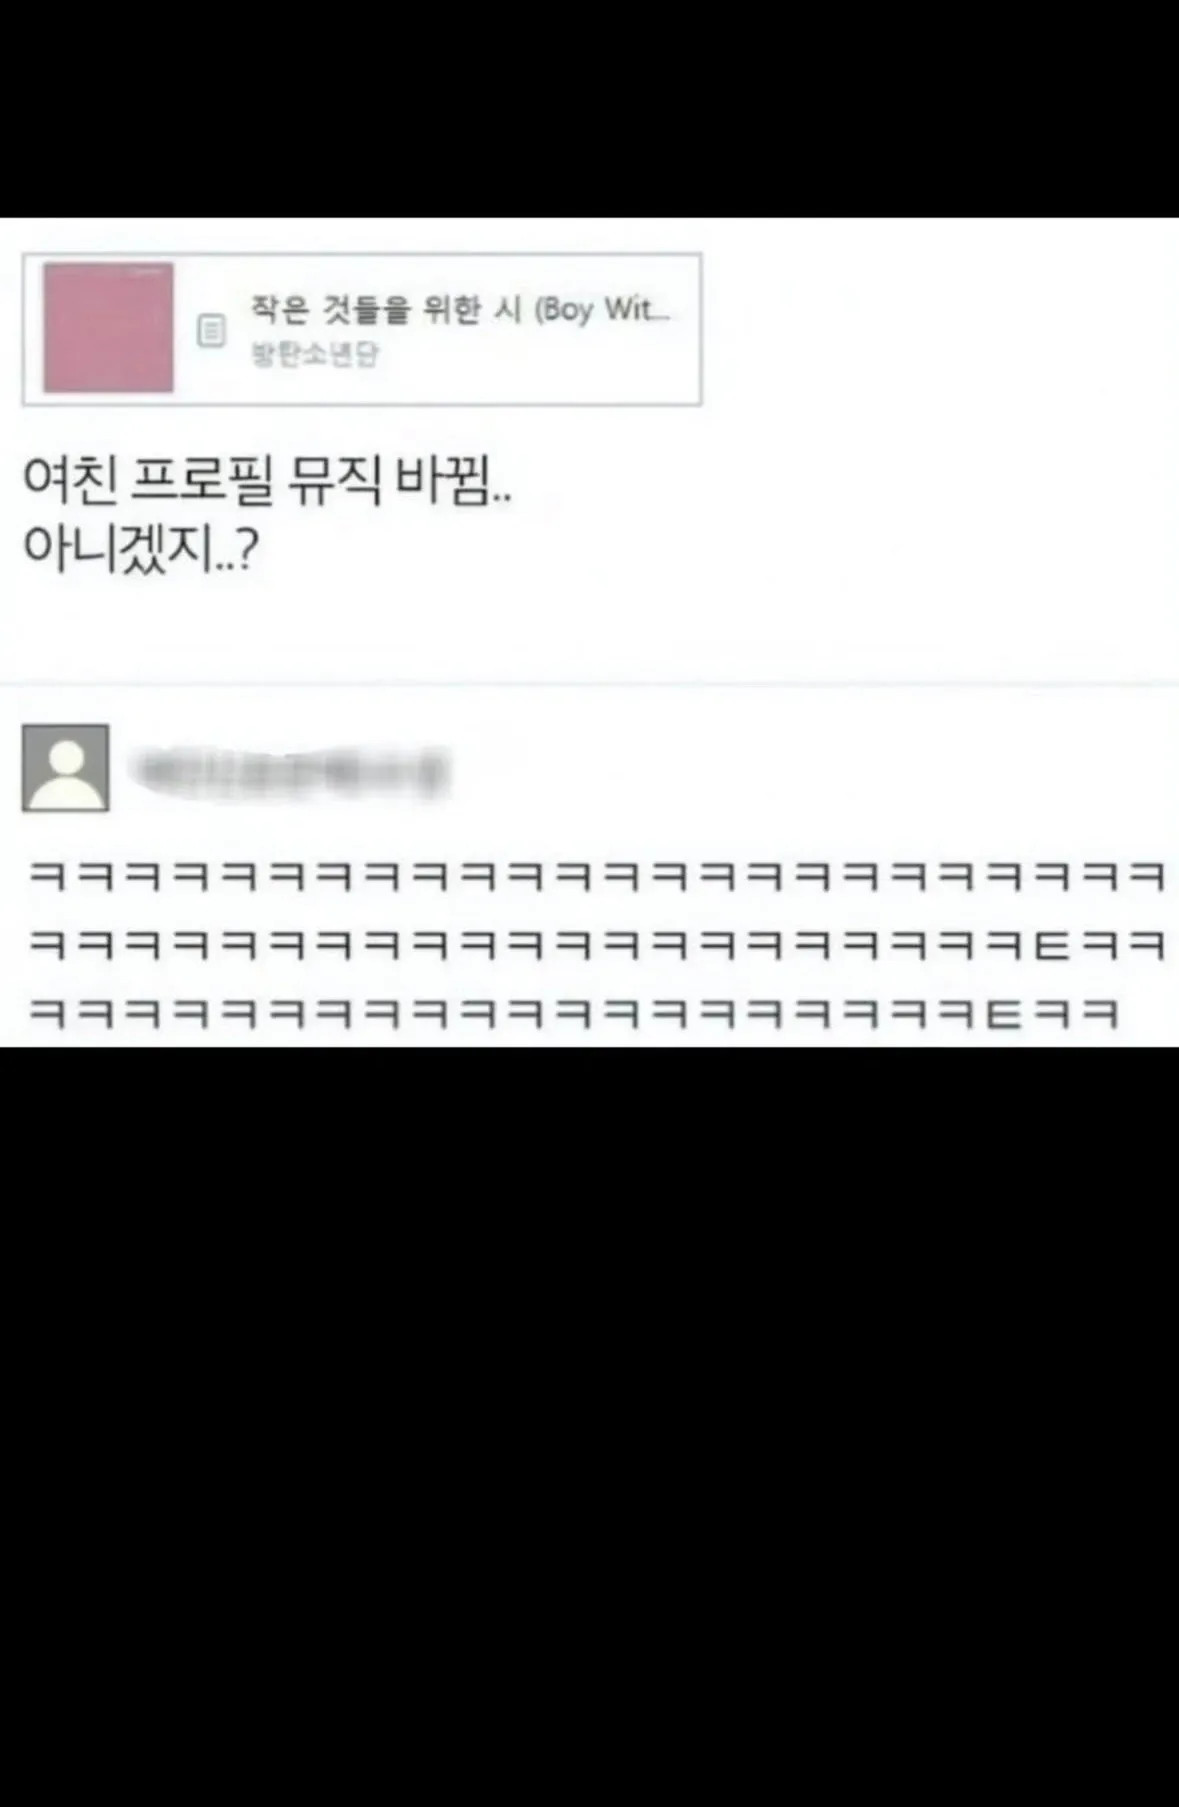Viewport: 1179px width, 1807px height.
Task: Click the commenter's default gray avatar icon
Action: pos(66,768)
